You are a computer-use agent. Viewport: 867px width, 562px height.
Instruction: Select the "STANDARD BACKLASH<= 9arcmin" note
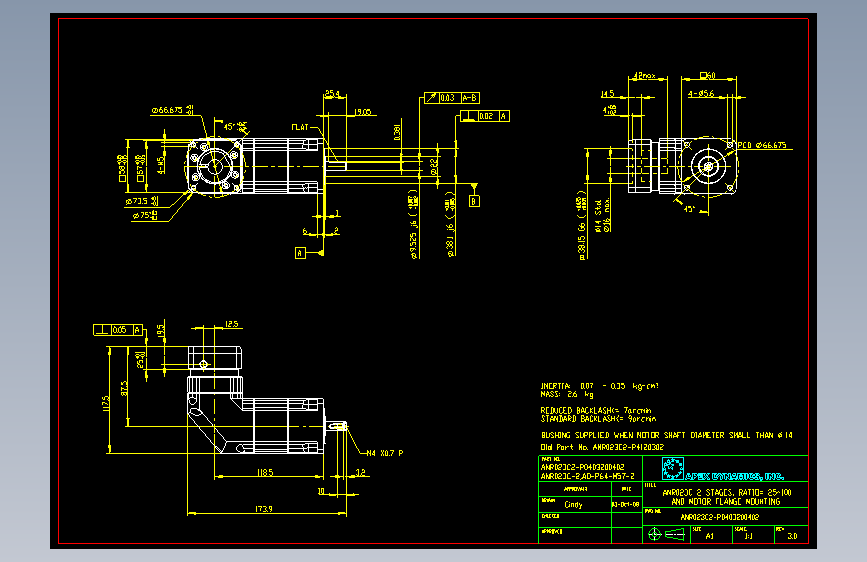click(598, 419)
